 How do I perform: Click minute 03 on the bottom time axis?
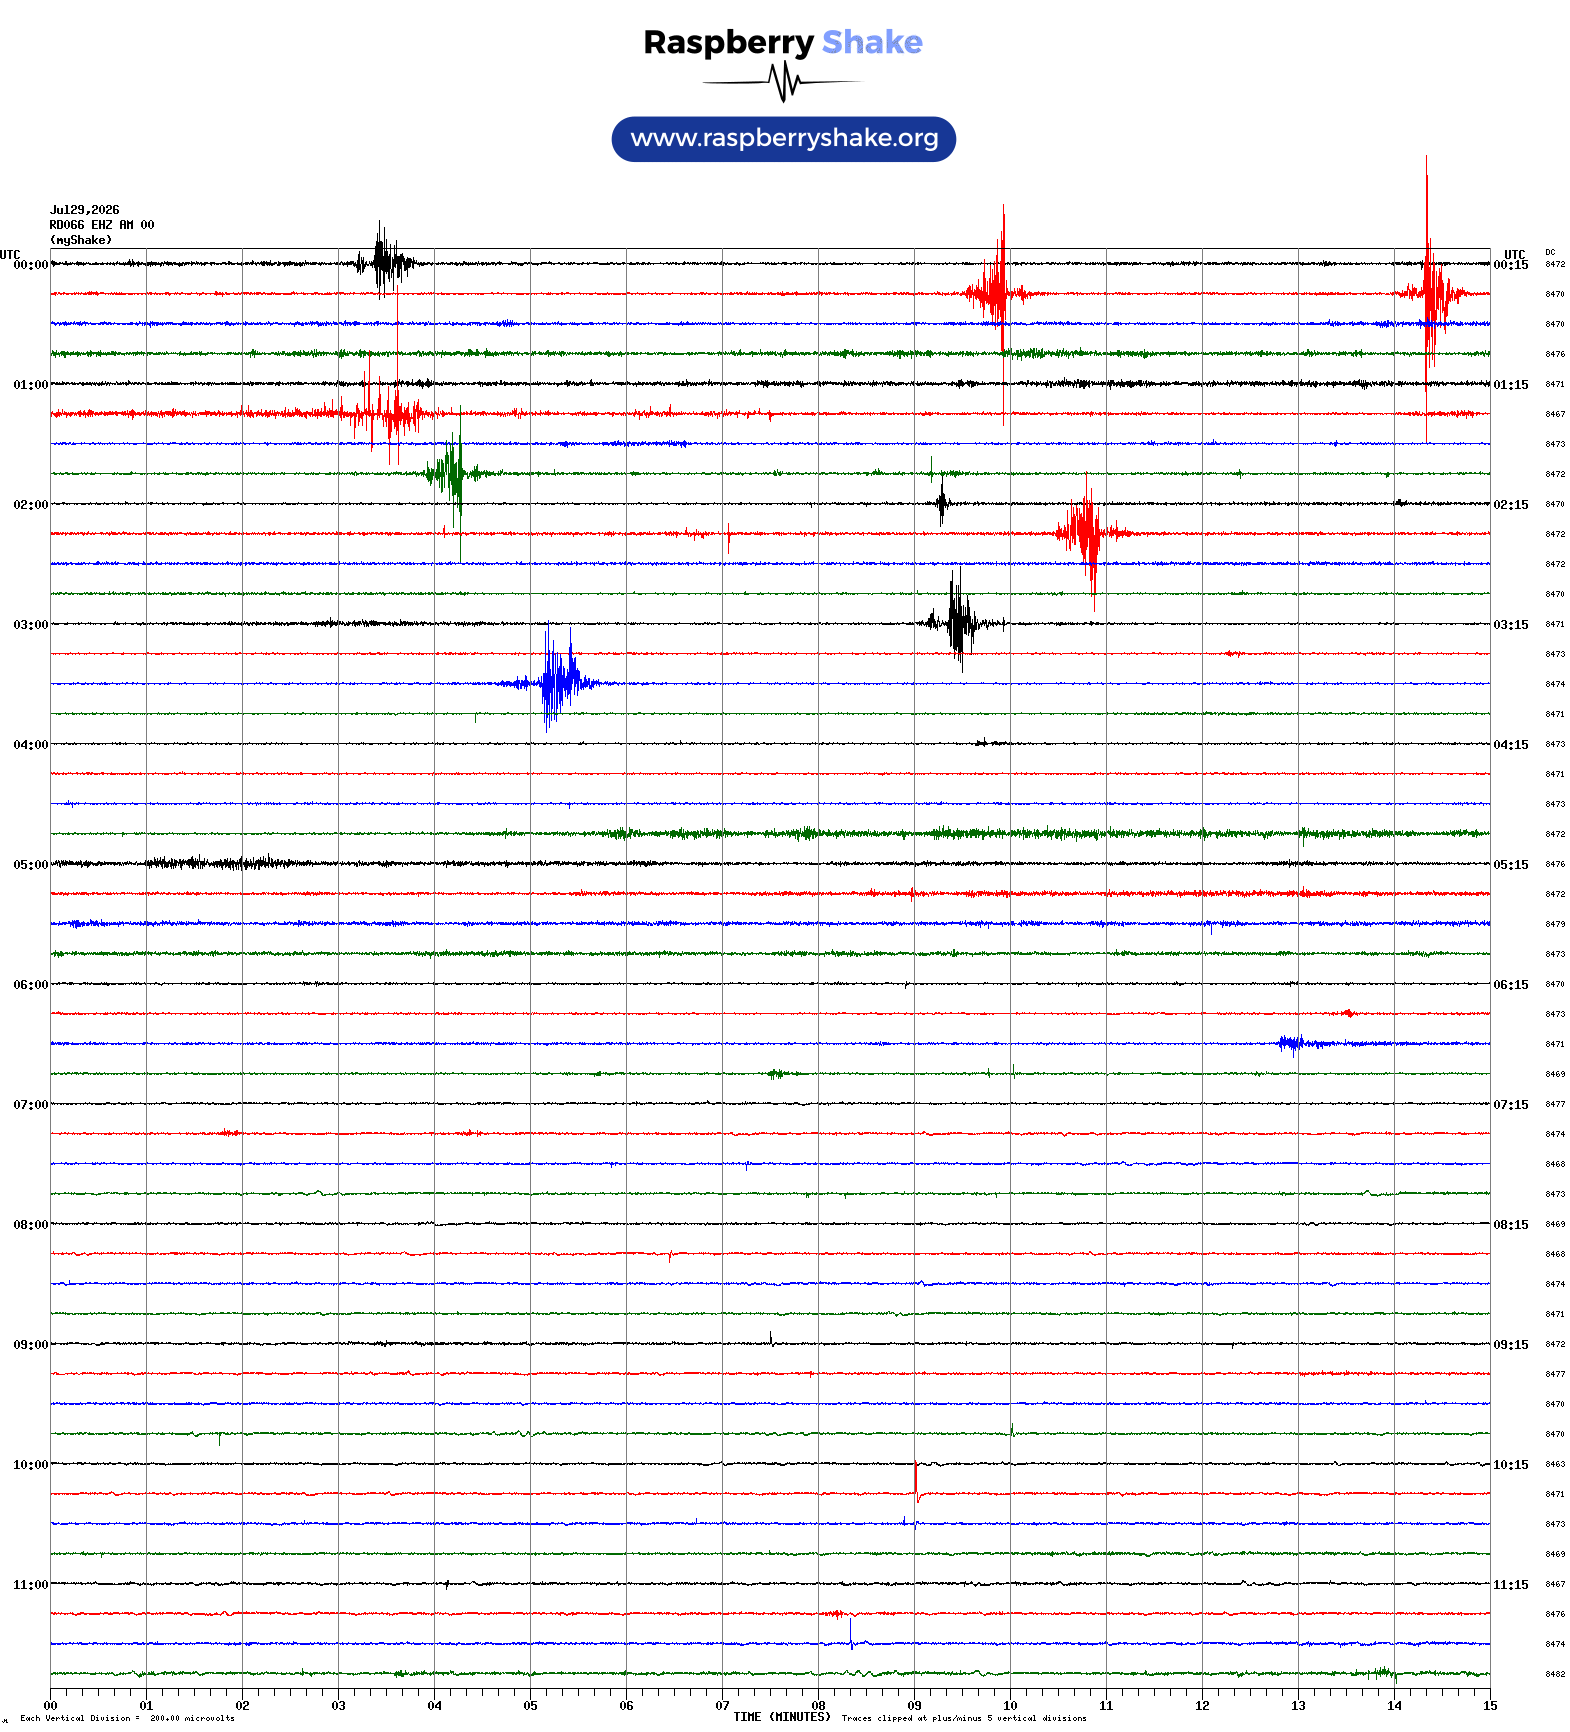click(x=338, y=1706)
